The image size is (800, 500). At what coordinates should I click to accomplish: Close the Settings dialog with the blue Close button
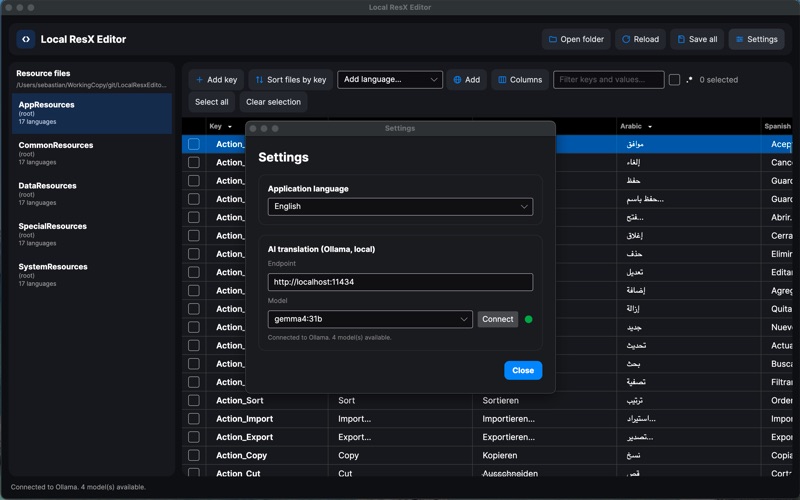pyautogui.click(x=523, y=370)
